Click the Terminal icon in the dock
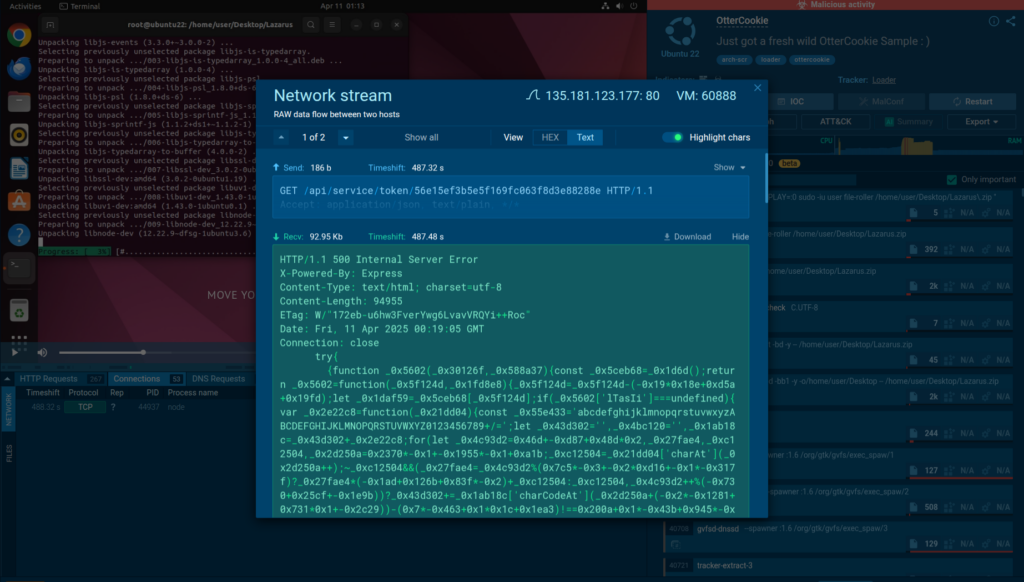This screenshot has width=1024, height=582. [18, 267]
